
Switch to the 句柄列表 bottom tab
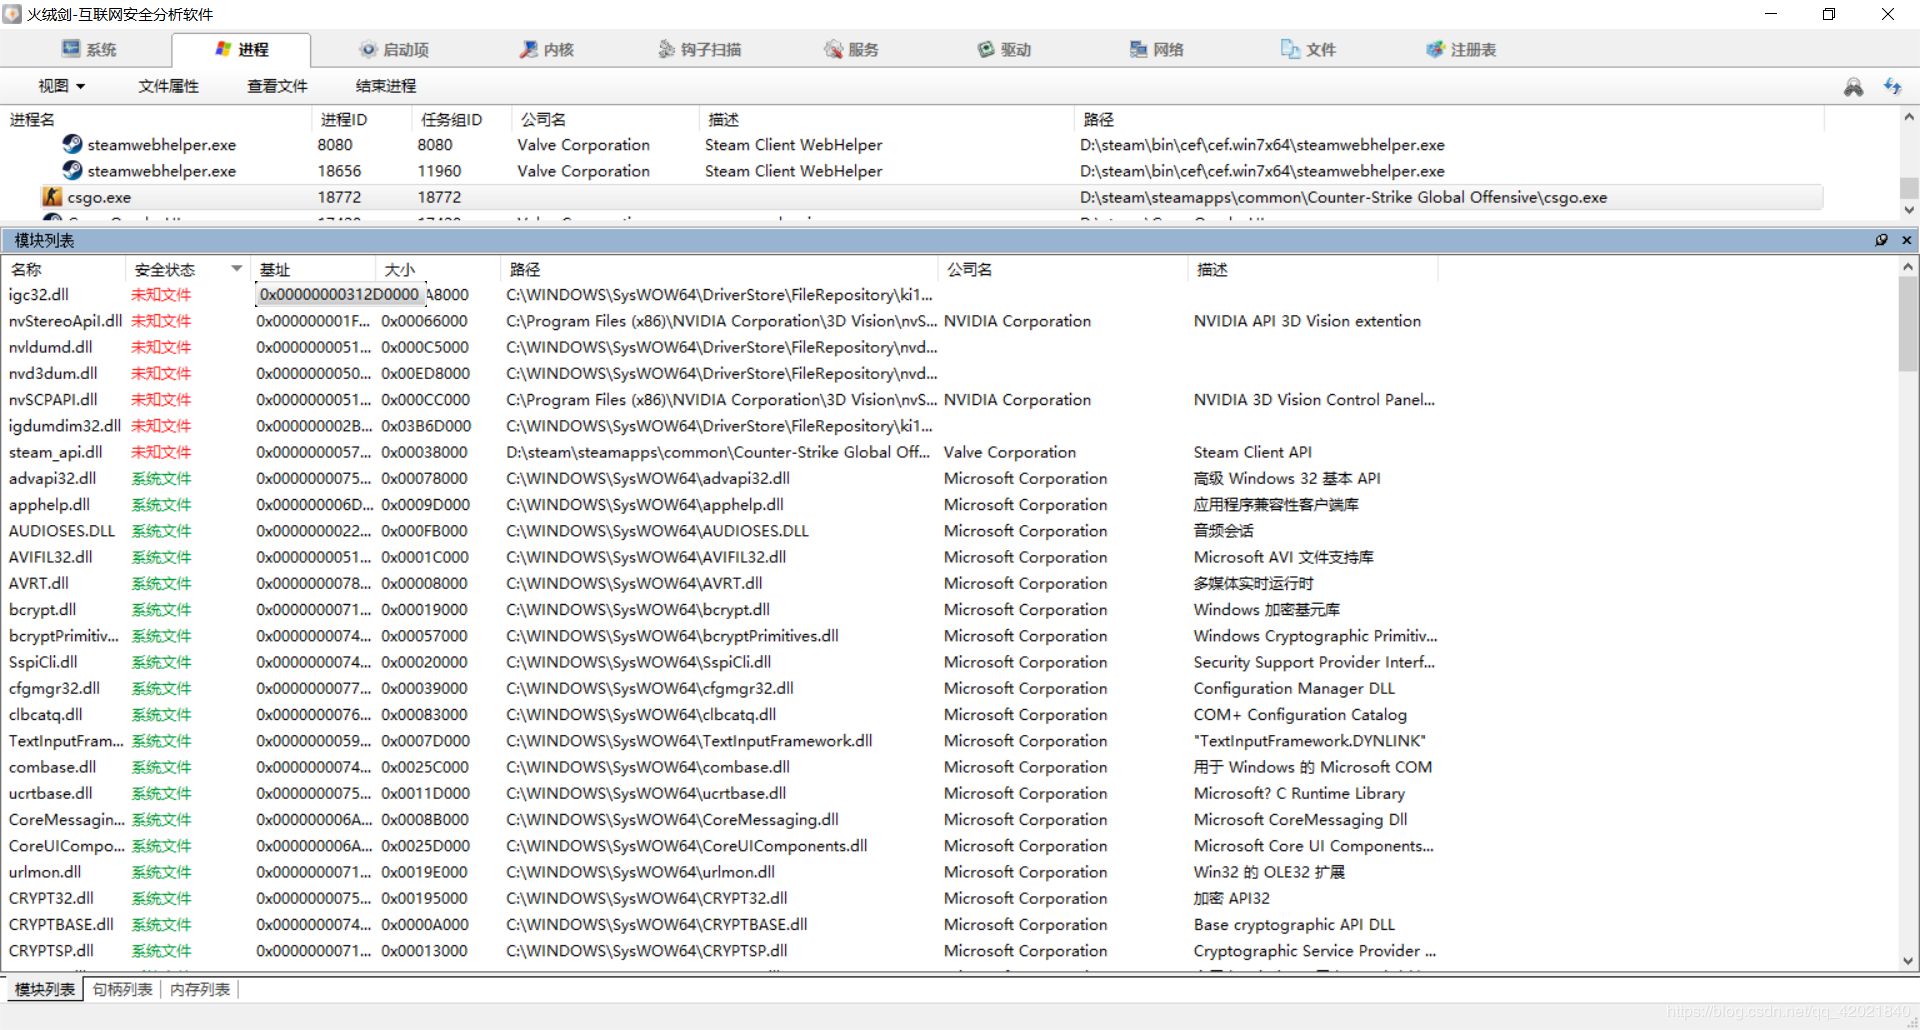click(x=122, y=989)
